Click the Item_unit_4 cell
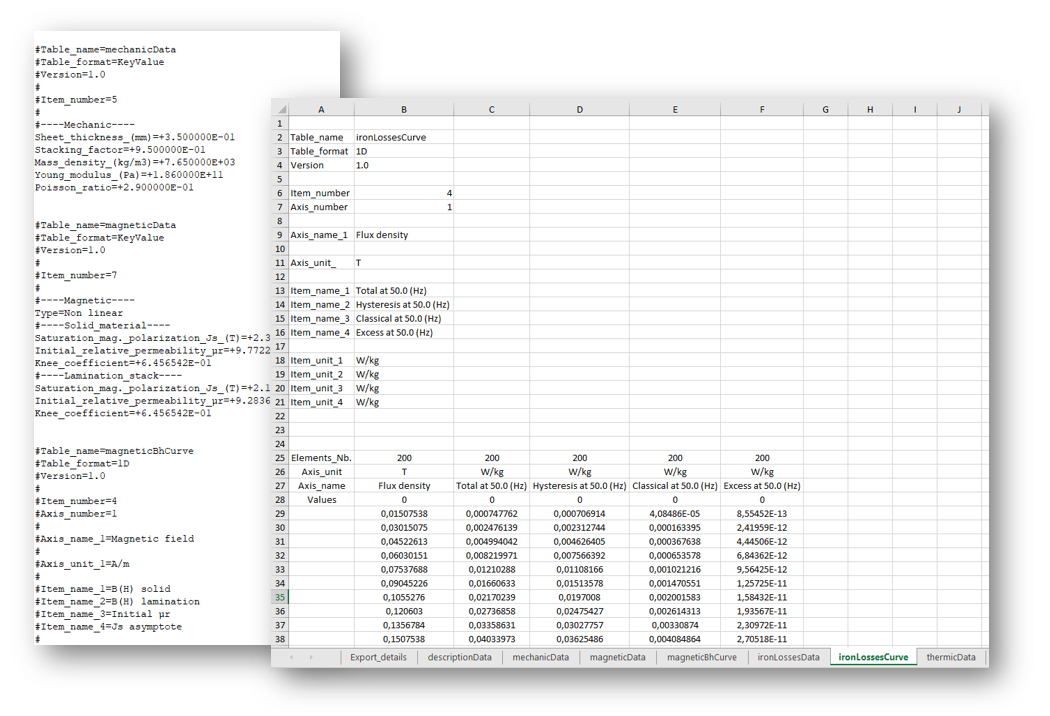 click(321, 402)
